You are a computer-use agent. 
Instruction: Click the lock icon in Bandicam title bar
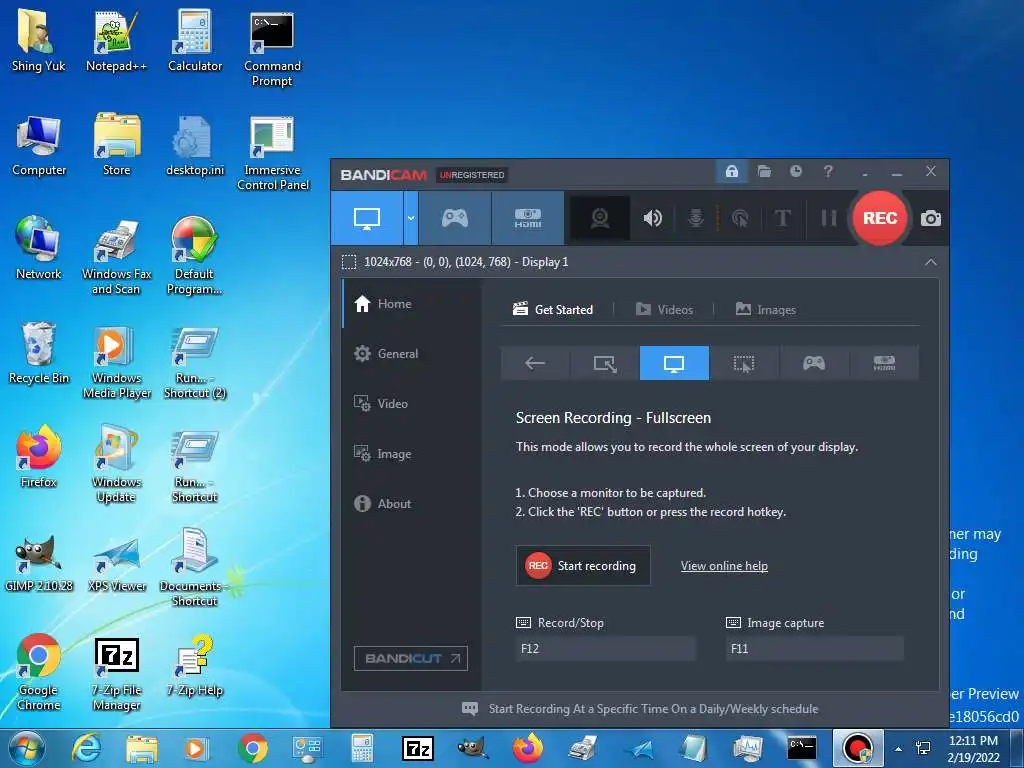tap(731, 172)
